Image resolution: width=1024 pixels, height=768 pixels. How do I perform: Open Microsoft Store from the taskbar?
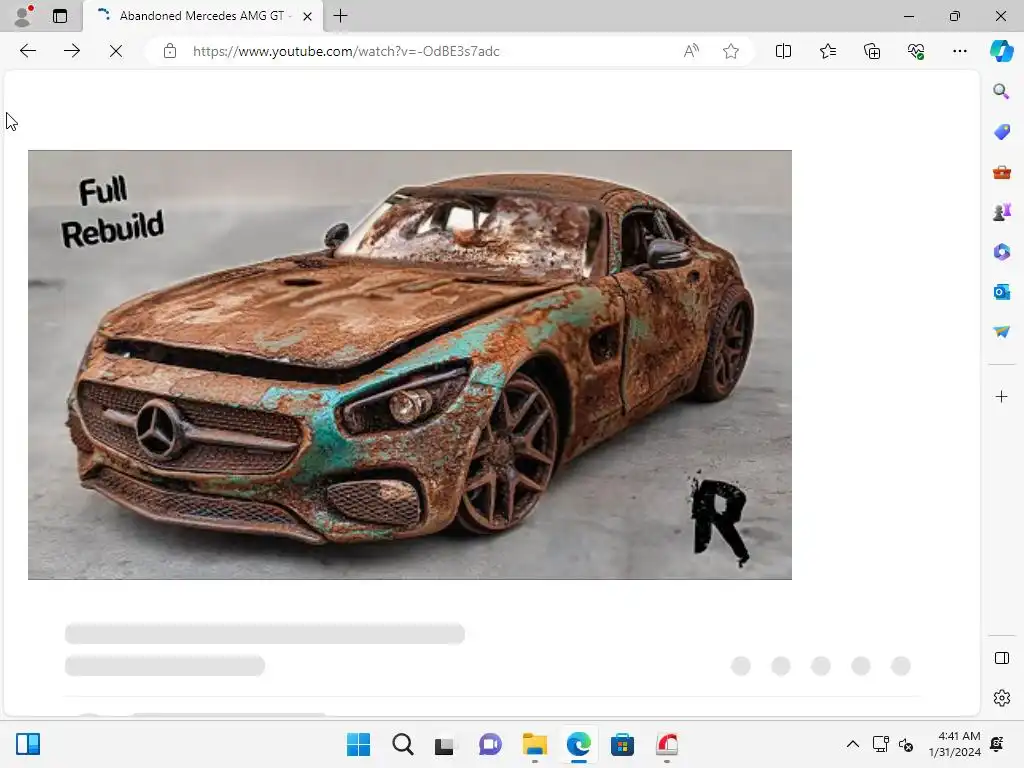click(x=622, y=744)
